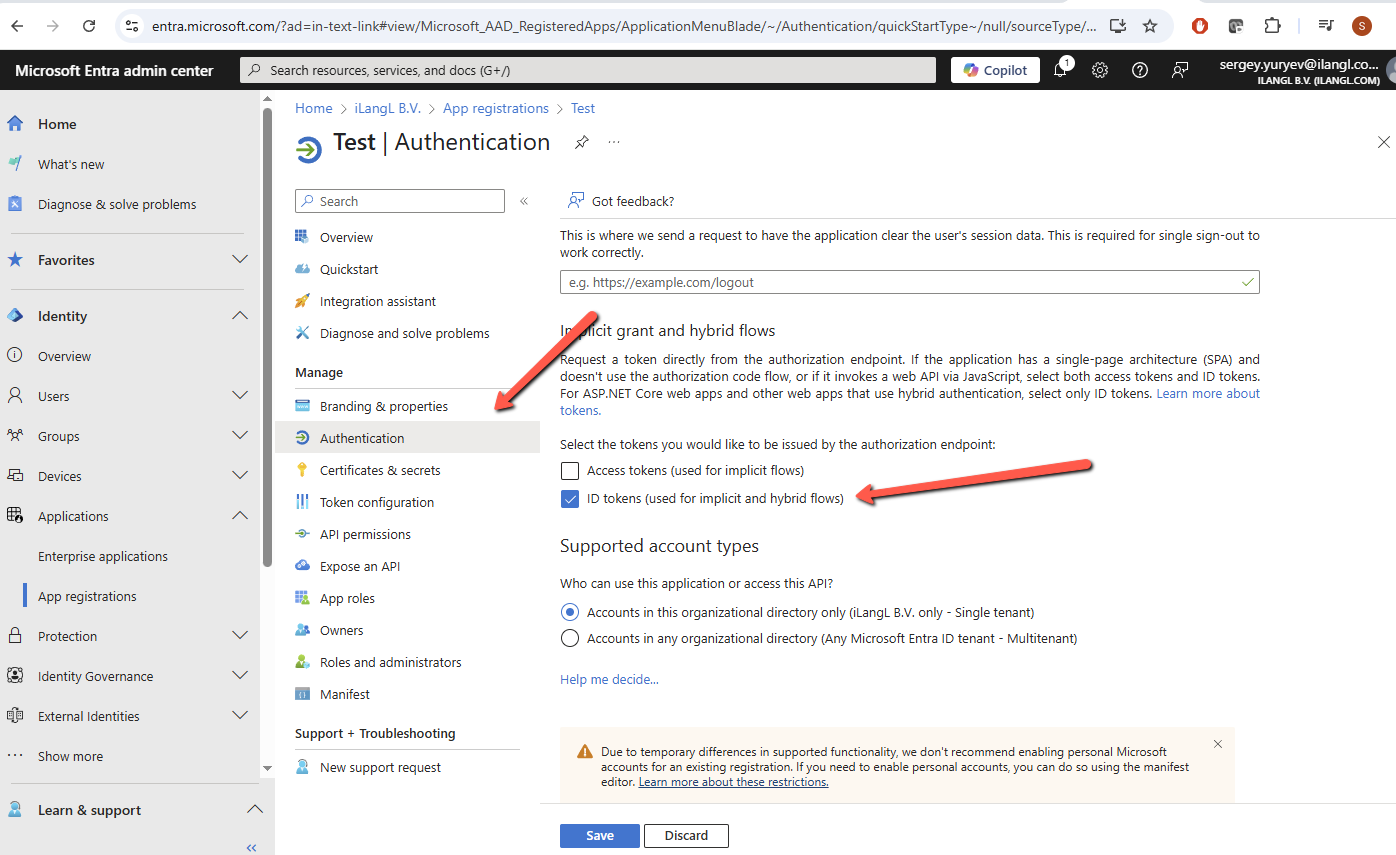Select single tenant accounts radio option

coord(570,612)
